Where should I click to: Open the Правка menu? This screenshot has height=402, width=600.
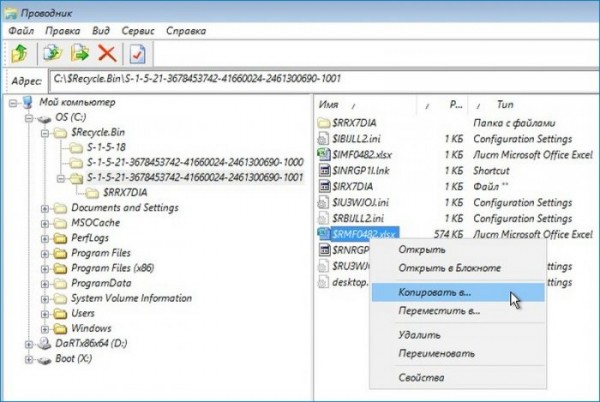tap(63, 31)
